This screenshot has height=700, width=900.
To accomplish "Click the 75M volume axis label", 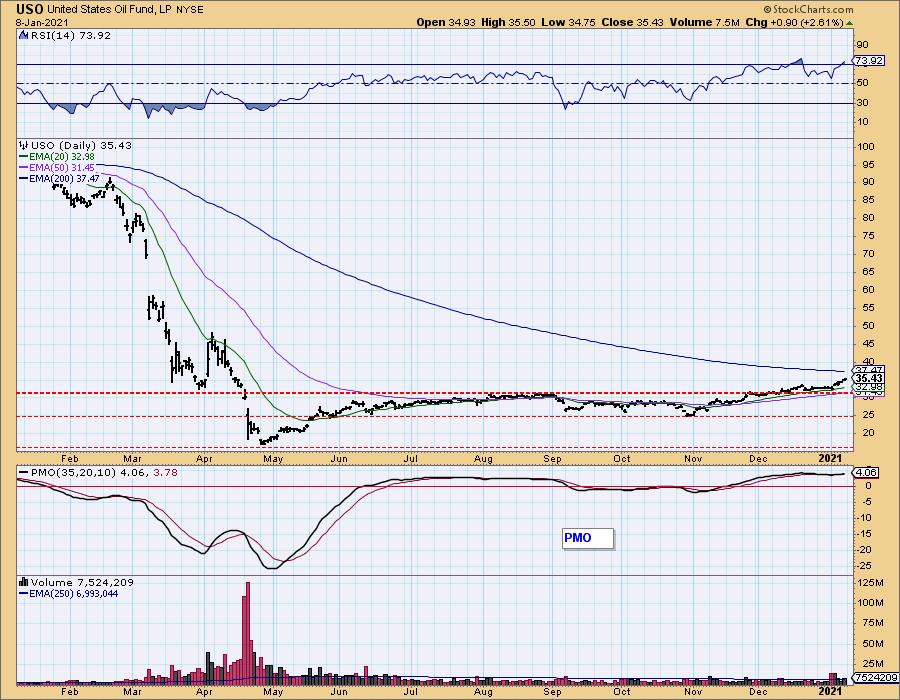I will tap(870, 623).
